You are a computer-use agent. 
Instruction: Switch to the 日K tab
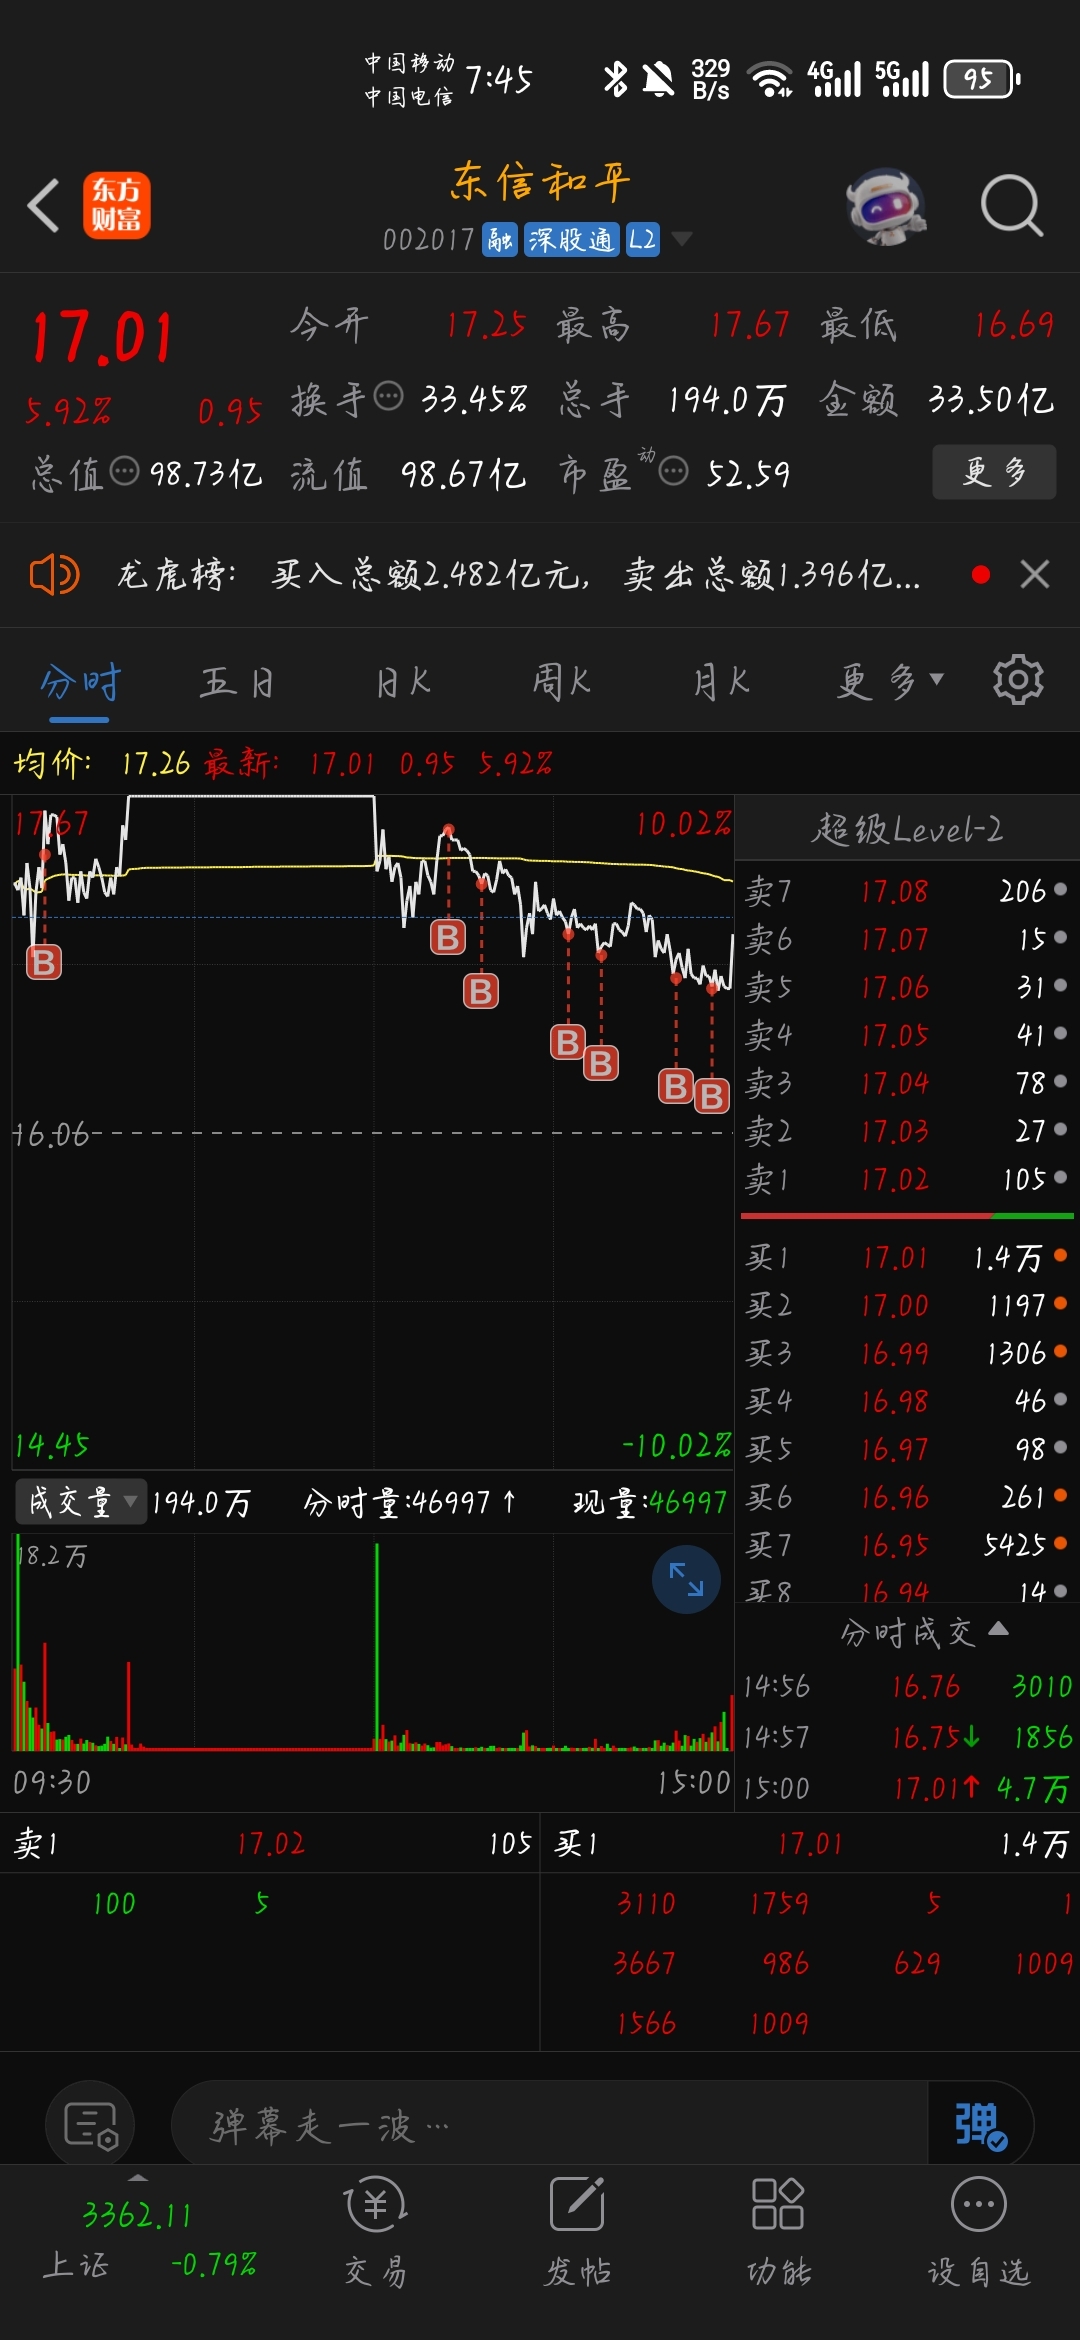(403, 683)
